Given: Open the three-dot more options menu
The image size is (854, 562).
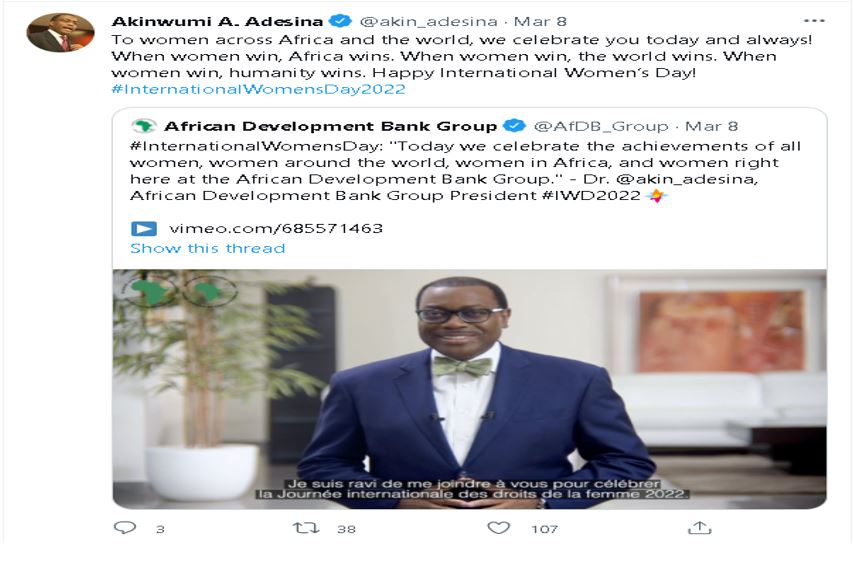Looking at the screenshot, I should (x=814, y=21).
